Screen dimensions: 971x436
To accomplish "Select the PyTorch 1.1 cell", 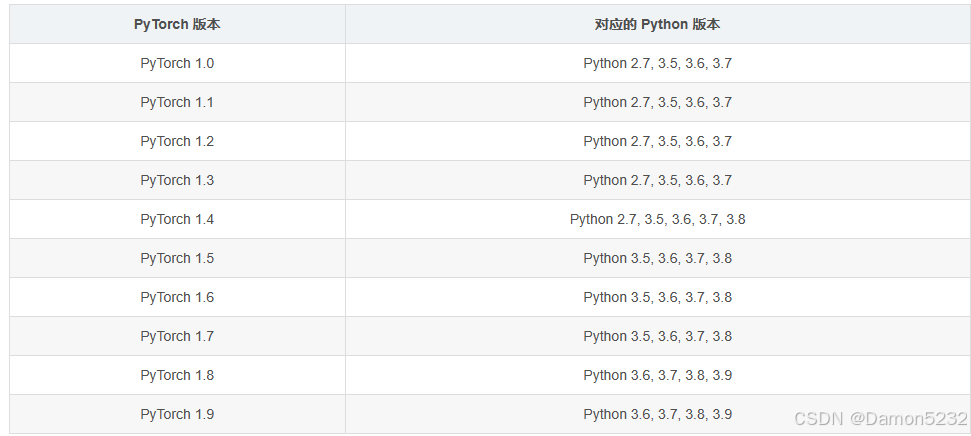I will pos(177,102).
